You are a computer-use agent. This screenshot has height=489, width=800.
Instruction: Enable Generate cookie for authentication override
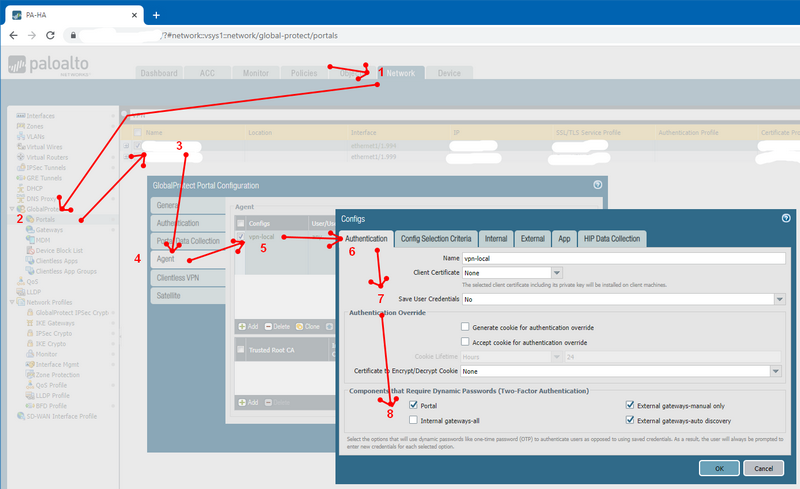(x=465, y=327)
